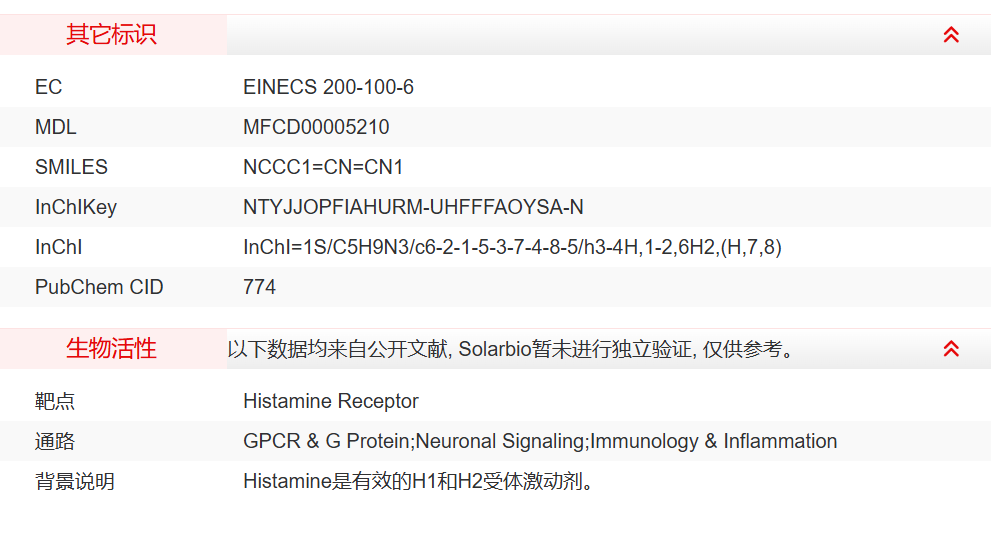The image size is (991, 533).
Task: Collapse the 其它标识 section chevron
Action: (951, 35)
